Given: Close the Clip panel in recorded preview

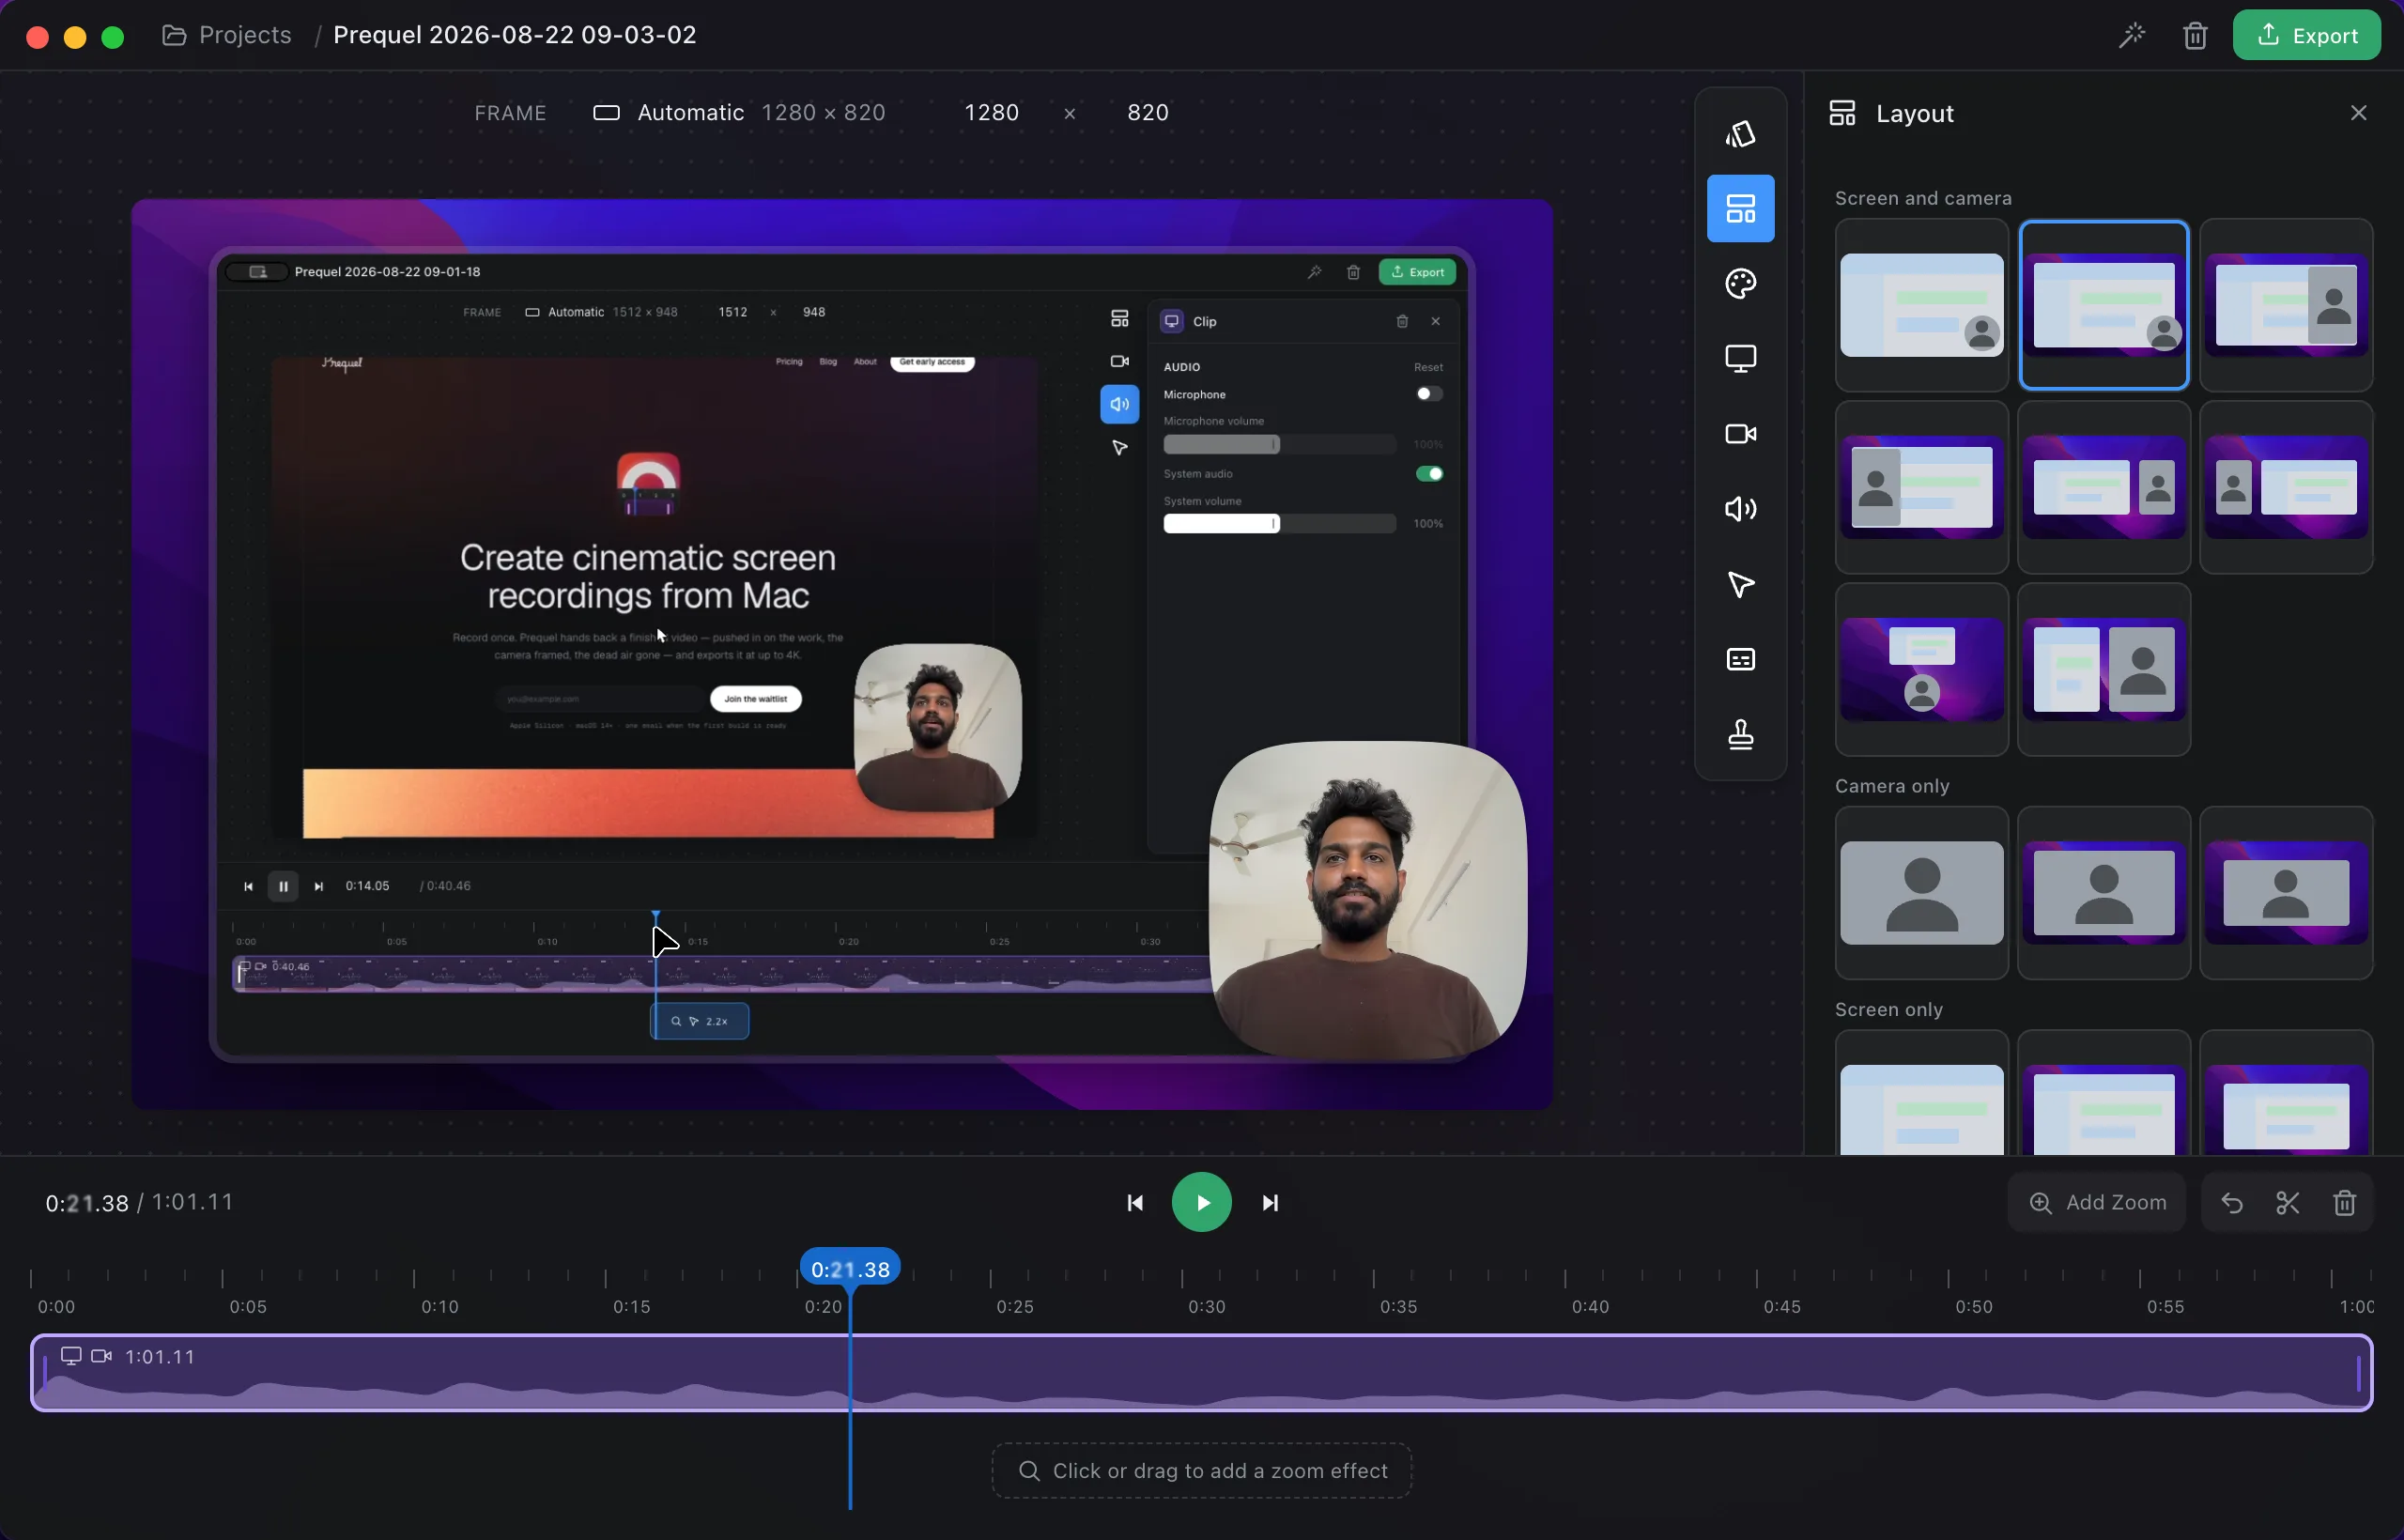Looking at the screenshot, I should [x=1435, y=321].
